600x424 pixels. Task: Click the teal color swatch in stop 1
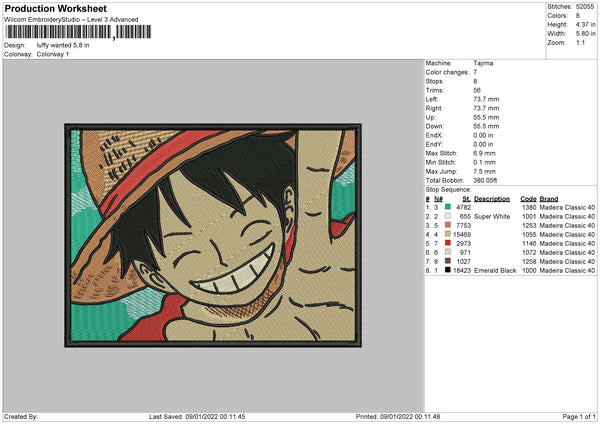click(x=448, y=207)
